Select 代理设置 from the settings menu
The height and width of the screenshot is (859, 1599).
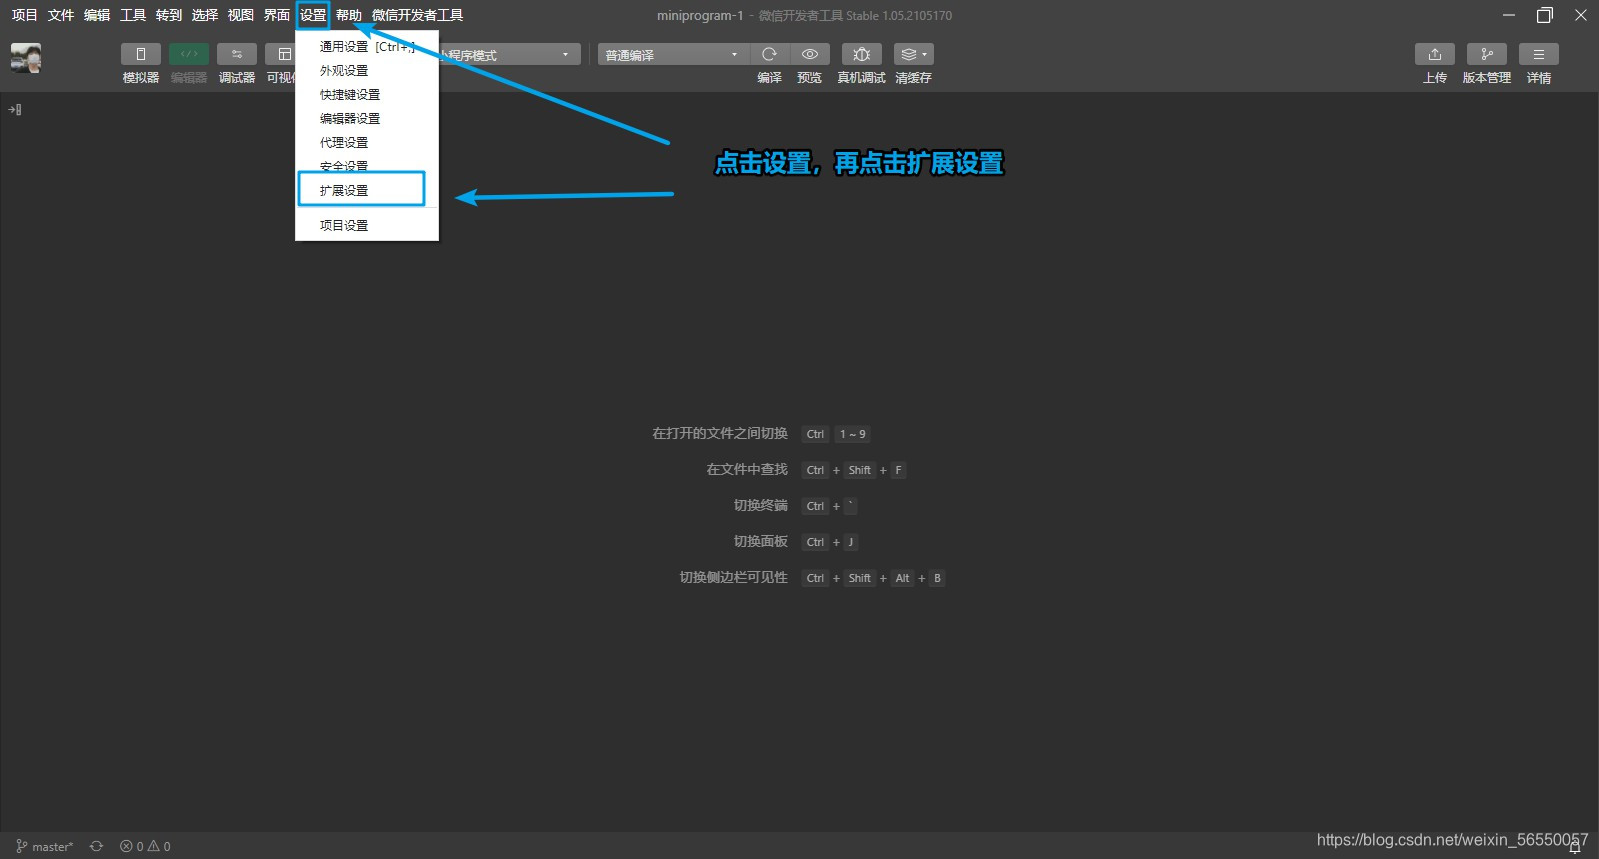tap(367, 143)
